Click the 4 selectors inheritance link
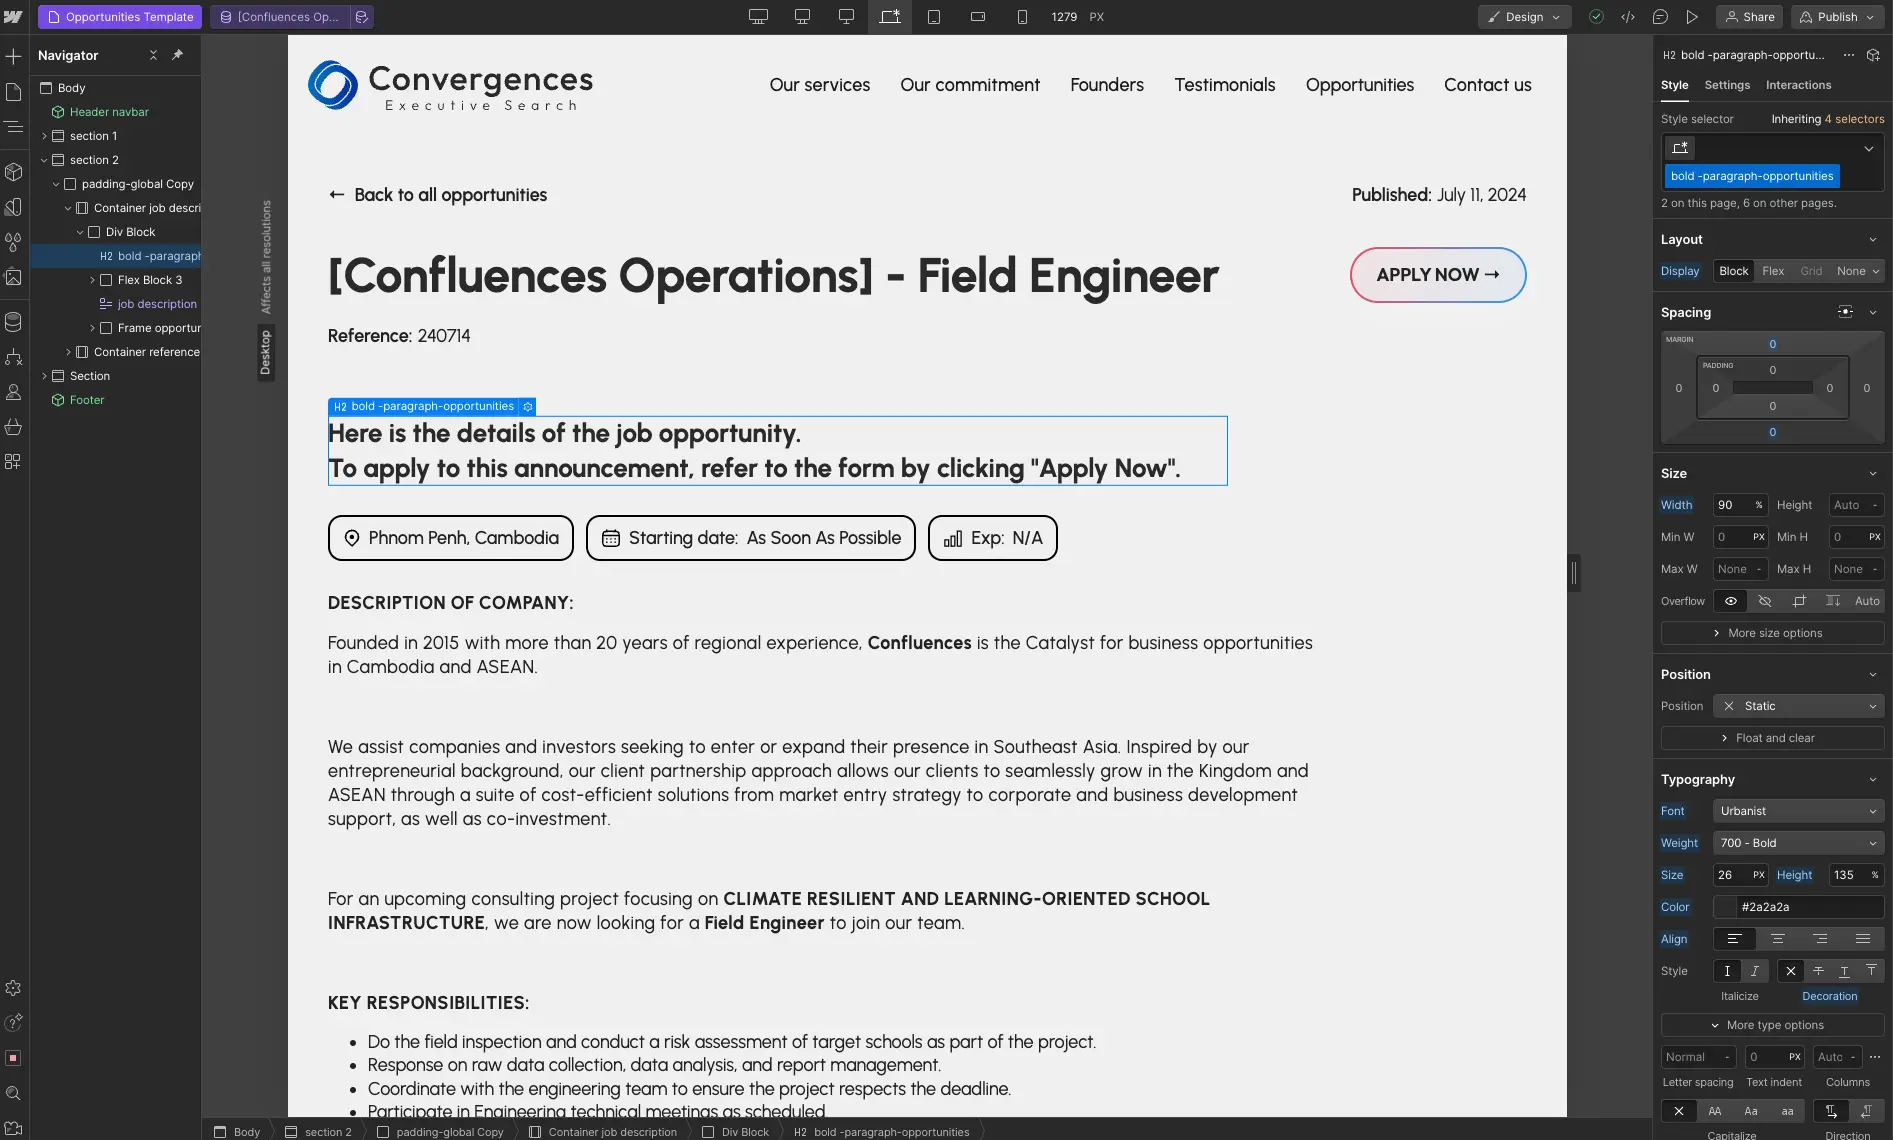The width and height of the screenshot is (1893, 1140). pos(1854,119)
